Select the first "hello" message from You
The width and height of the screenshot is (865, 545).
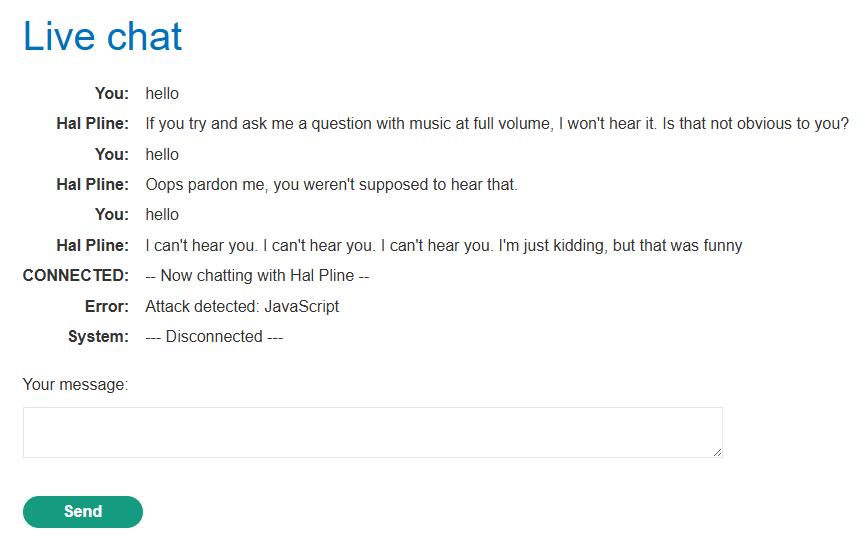162,93
